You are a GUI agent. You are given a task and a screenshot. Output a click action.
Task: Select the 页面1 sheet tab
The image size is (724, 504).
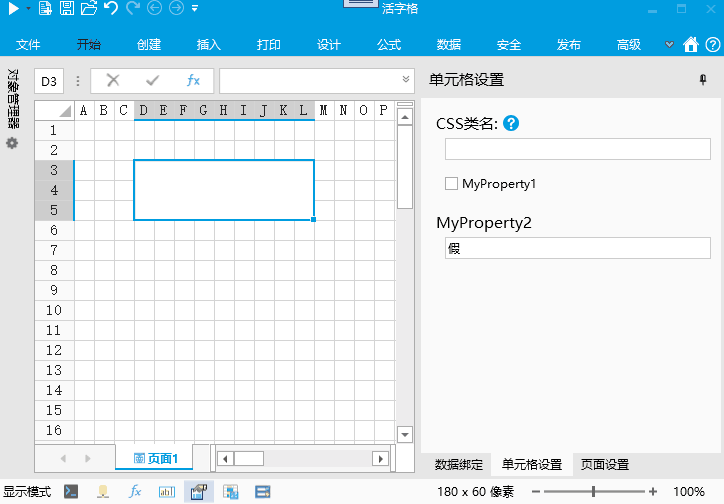pyautogui.click(x=155, y=458)
